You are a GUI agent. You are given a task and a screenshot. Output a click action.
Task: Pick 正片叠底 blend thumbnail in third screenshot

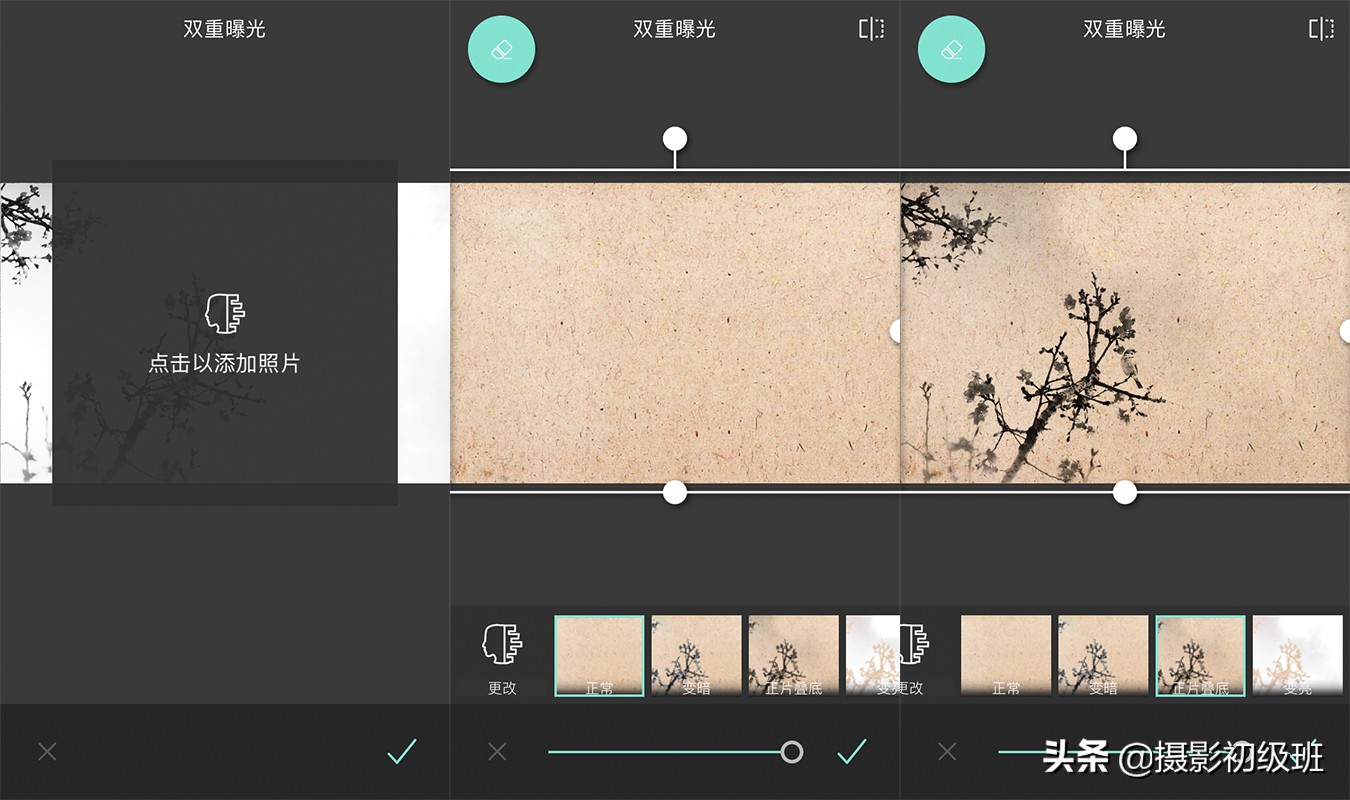coord(1200,656)
